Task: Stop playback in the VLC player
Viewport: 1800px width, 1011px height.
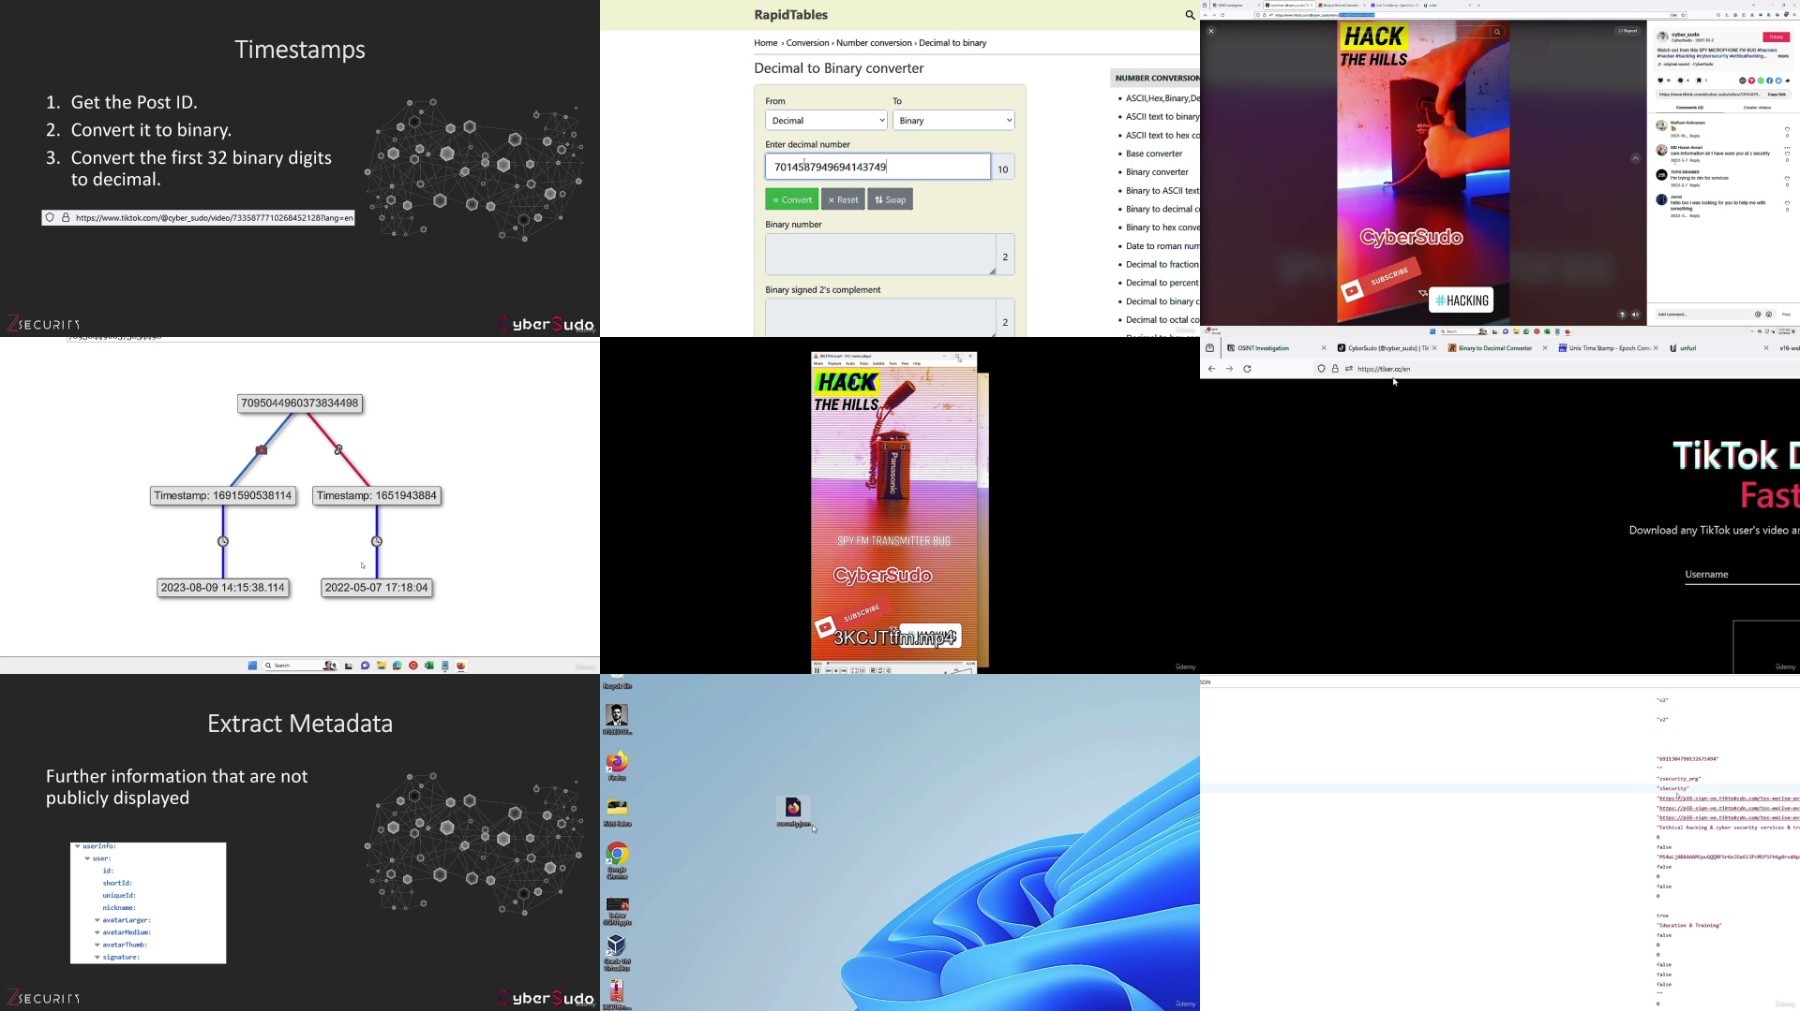Action: 836,670
